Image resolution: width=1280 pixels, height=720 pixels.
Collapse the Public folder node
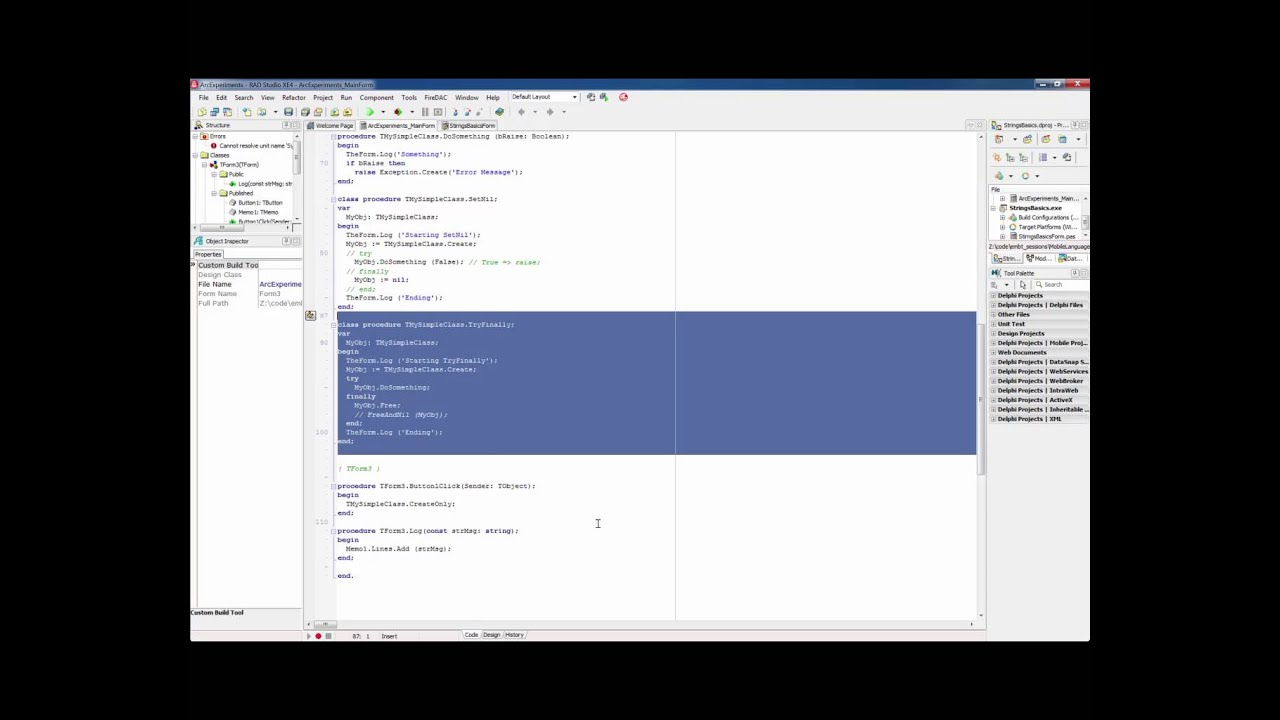pos(214,175)
